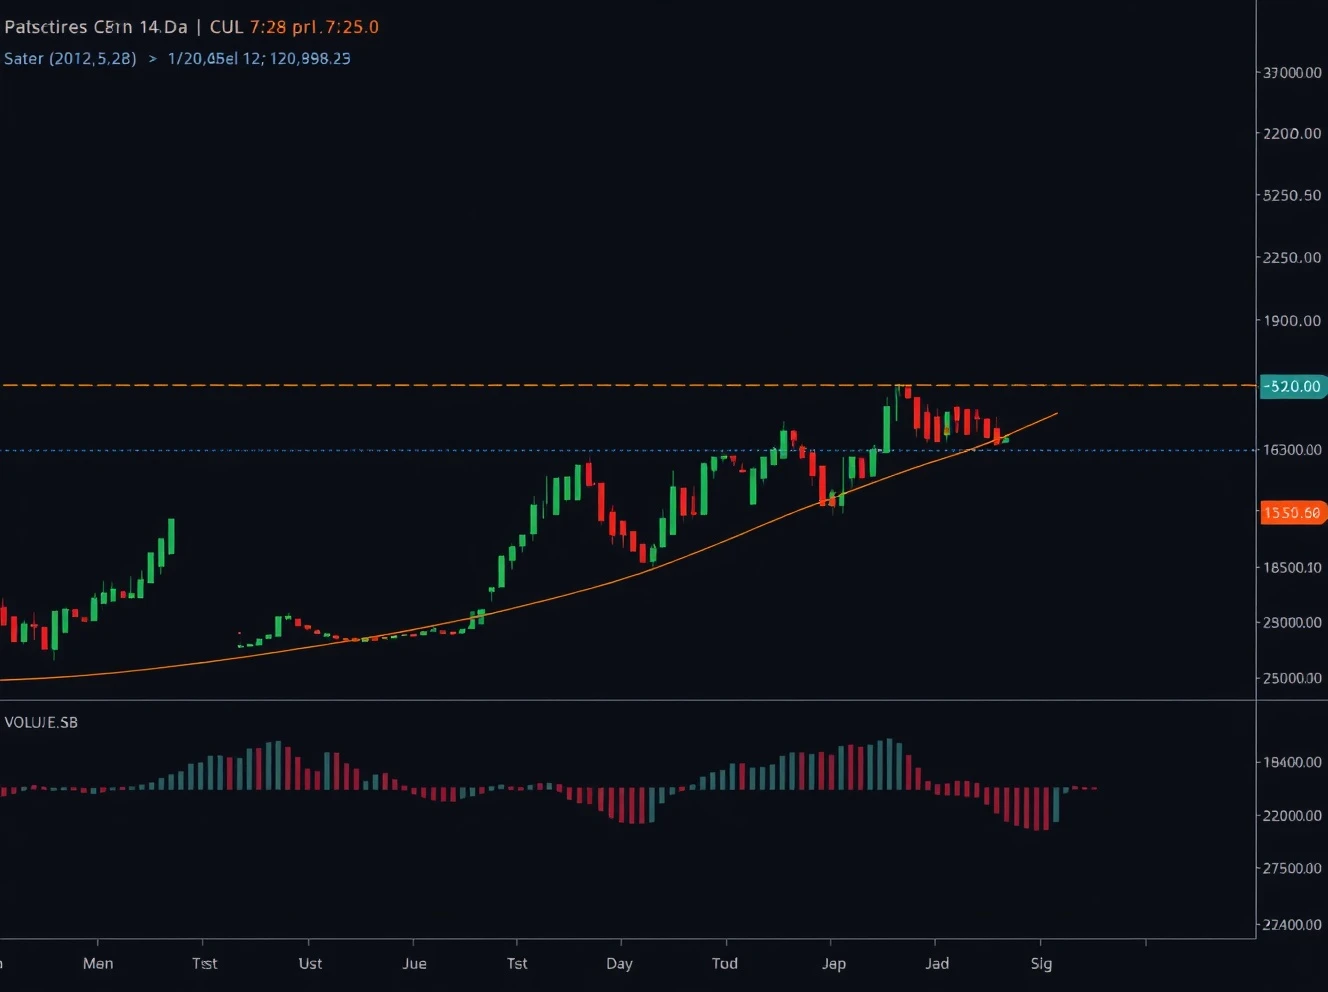Click the "Ust" time axis label
The width and height of the screenshot is (1328, 992).
(310, 963)
